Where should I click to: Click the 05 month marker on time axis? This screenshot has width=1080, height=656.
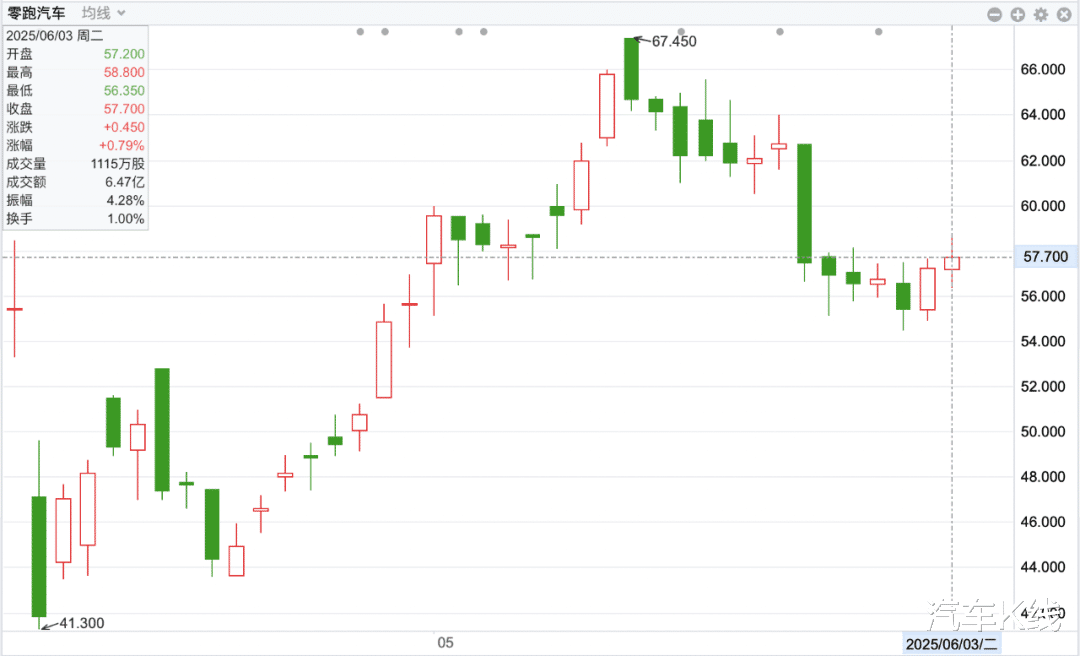[x=445, y=642]
